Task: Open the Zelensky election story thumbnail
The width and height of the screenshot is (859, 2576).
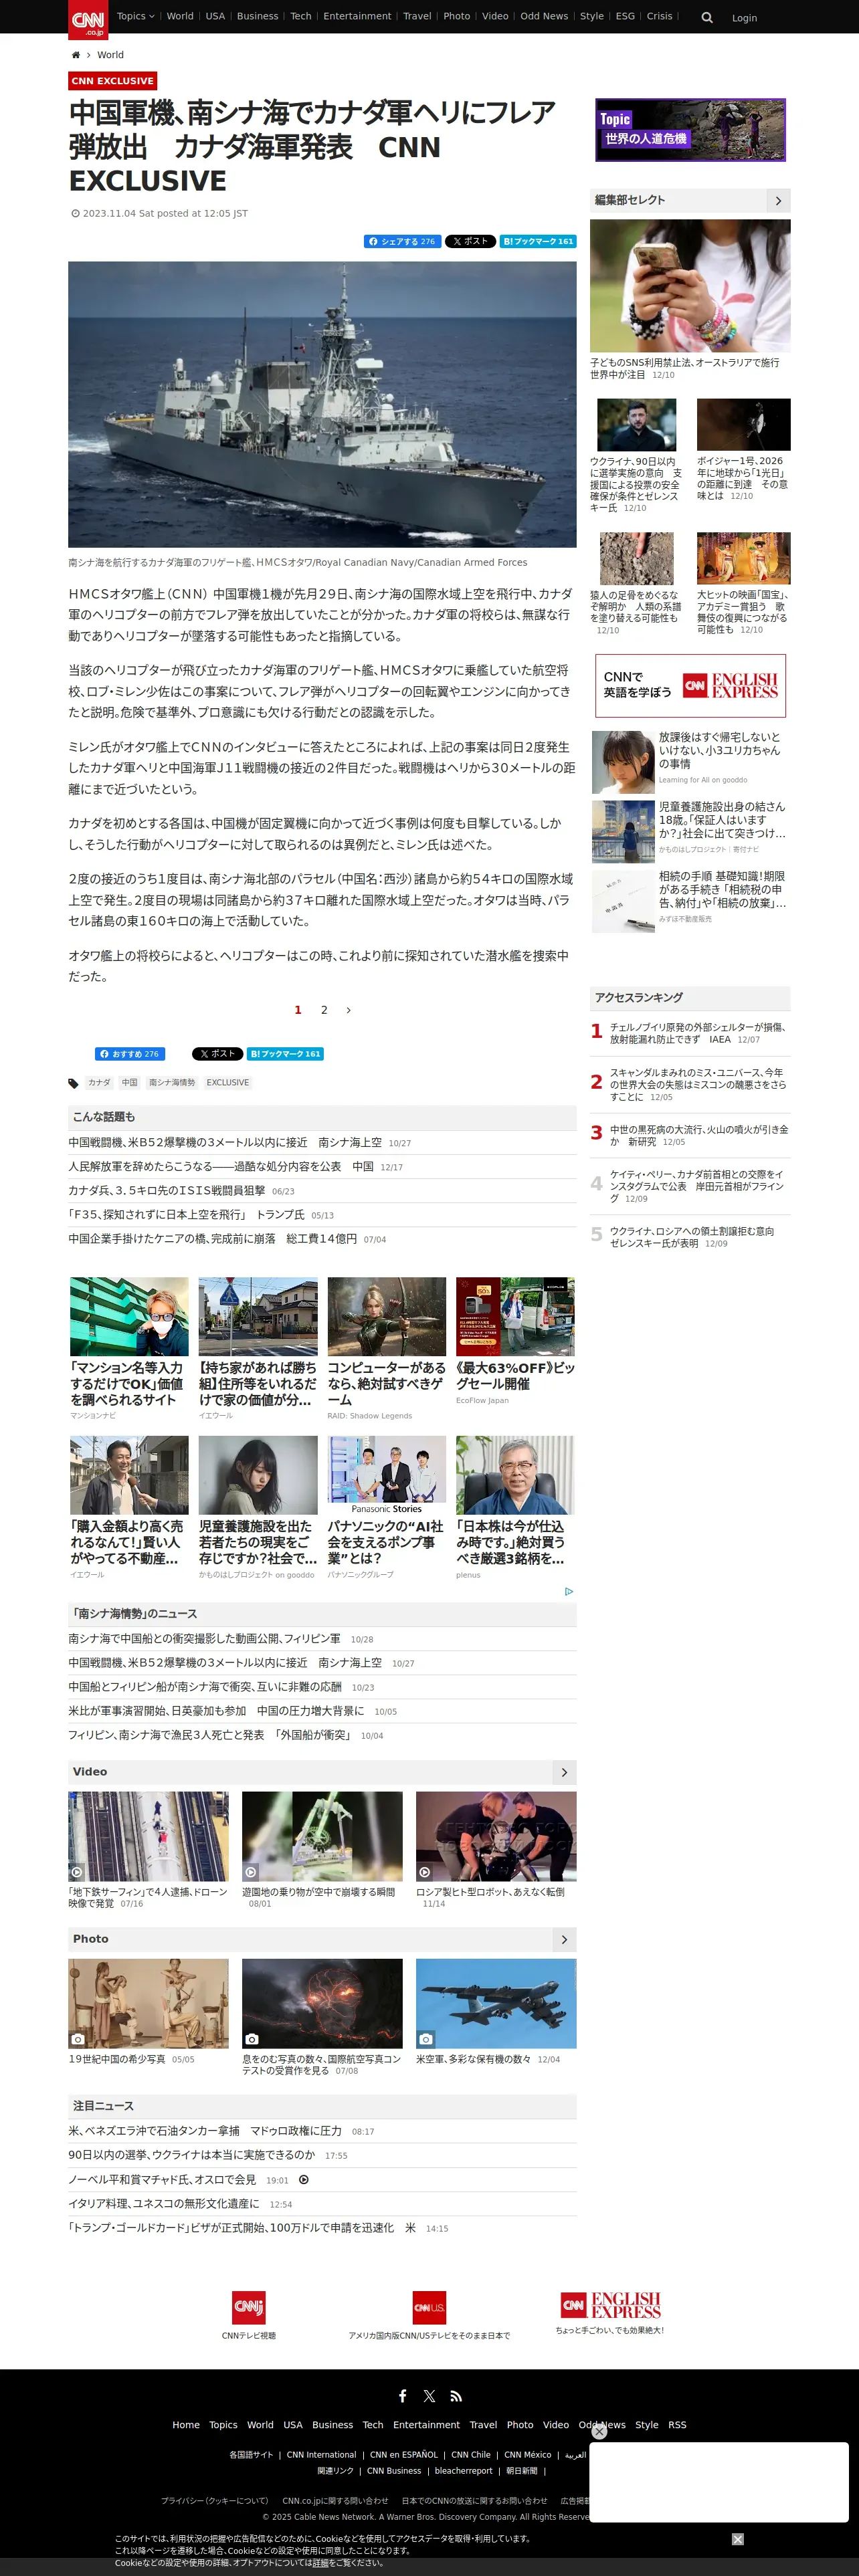Action: click(636, 425)
